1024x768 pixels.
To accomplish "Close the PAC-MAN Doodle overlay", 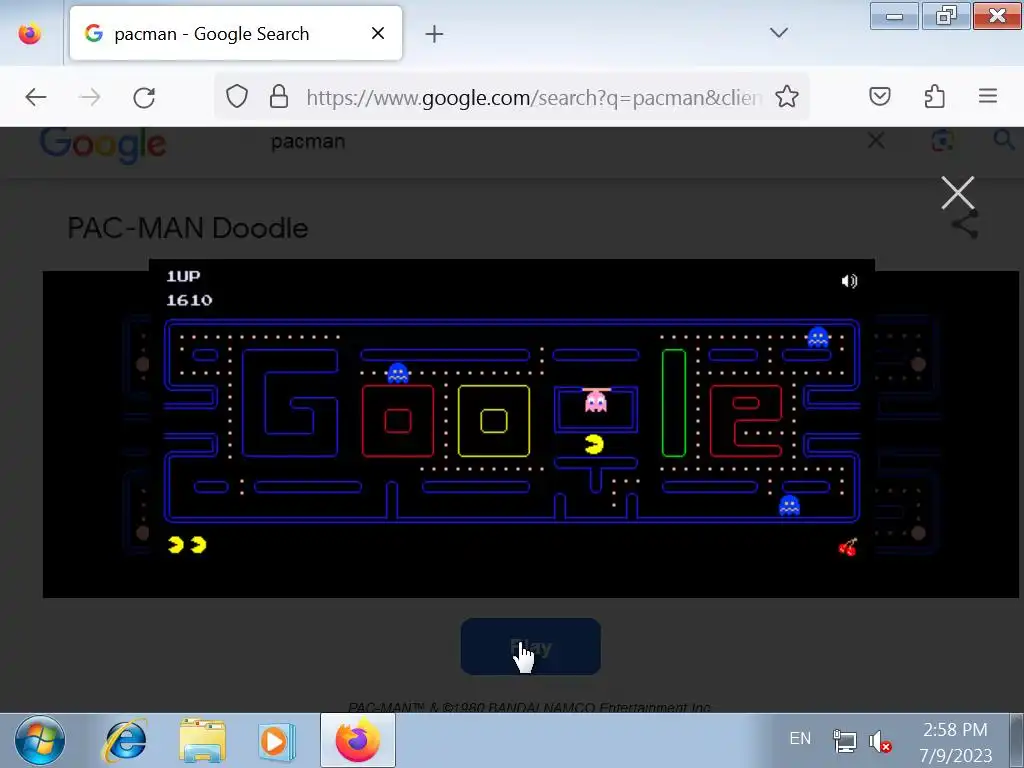I will pos(957,193).
